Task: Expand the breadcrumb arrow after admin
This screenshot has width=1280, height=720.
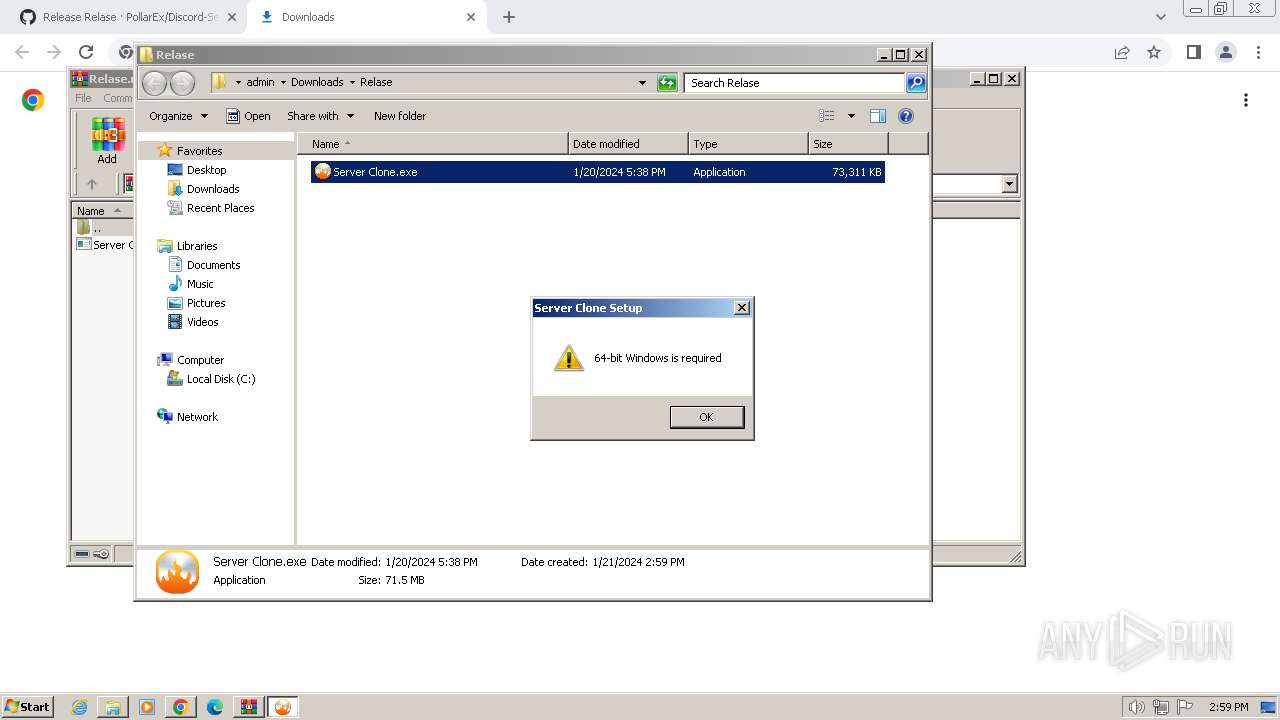Action: click(282, 83)
